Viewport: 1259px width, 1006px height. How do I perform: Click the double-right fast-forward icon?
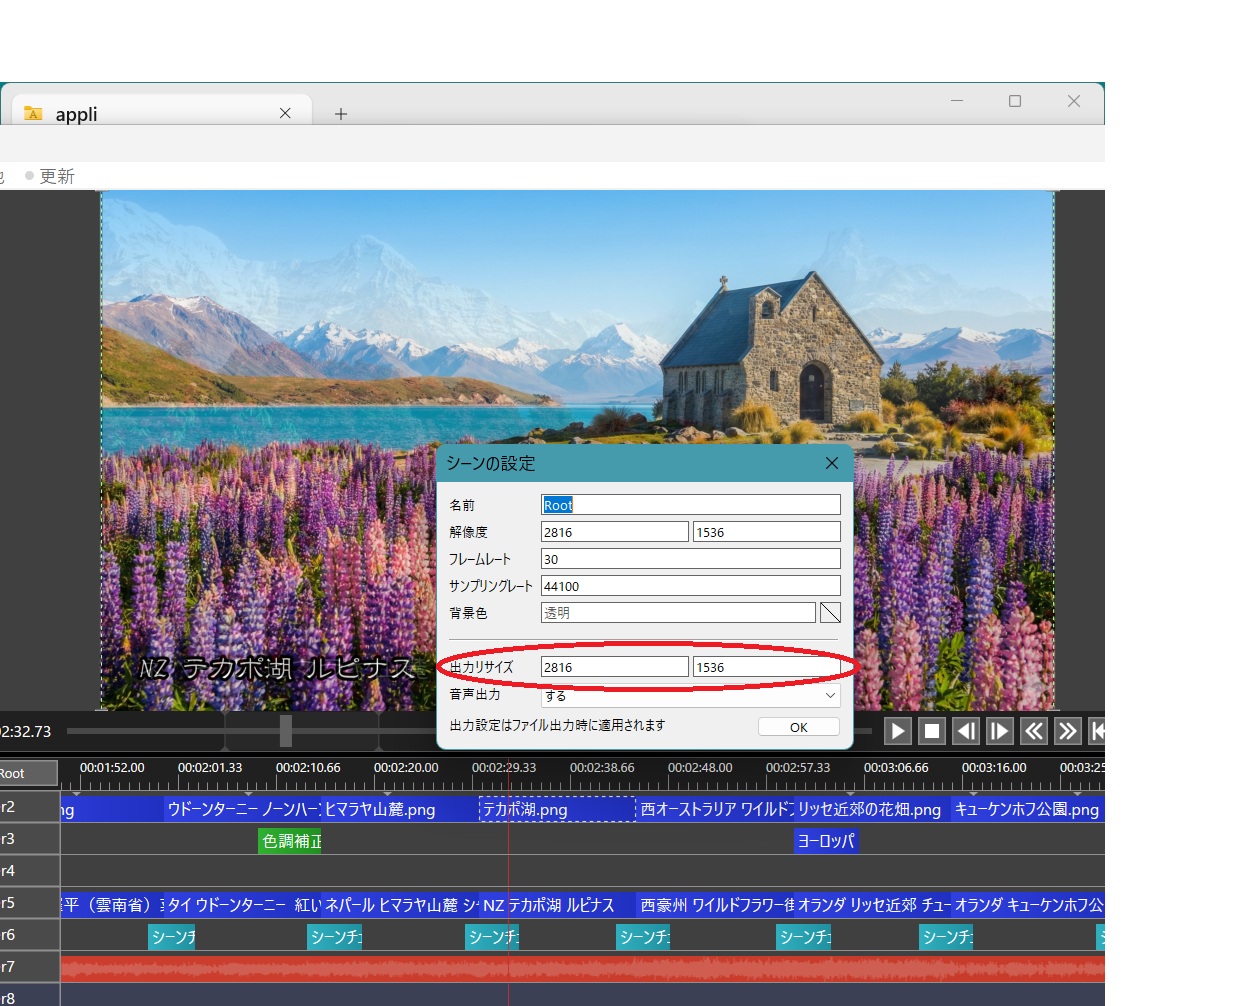[1068, 731]
